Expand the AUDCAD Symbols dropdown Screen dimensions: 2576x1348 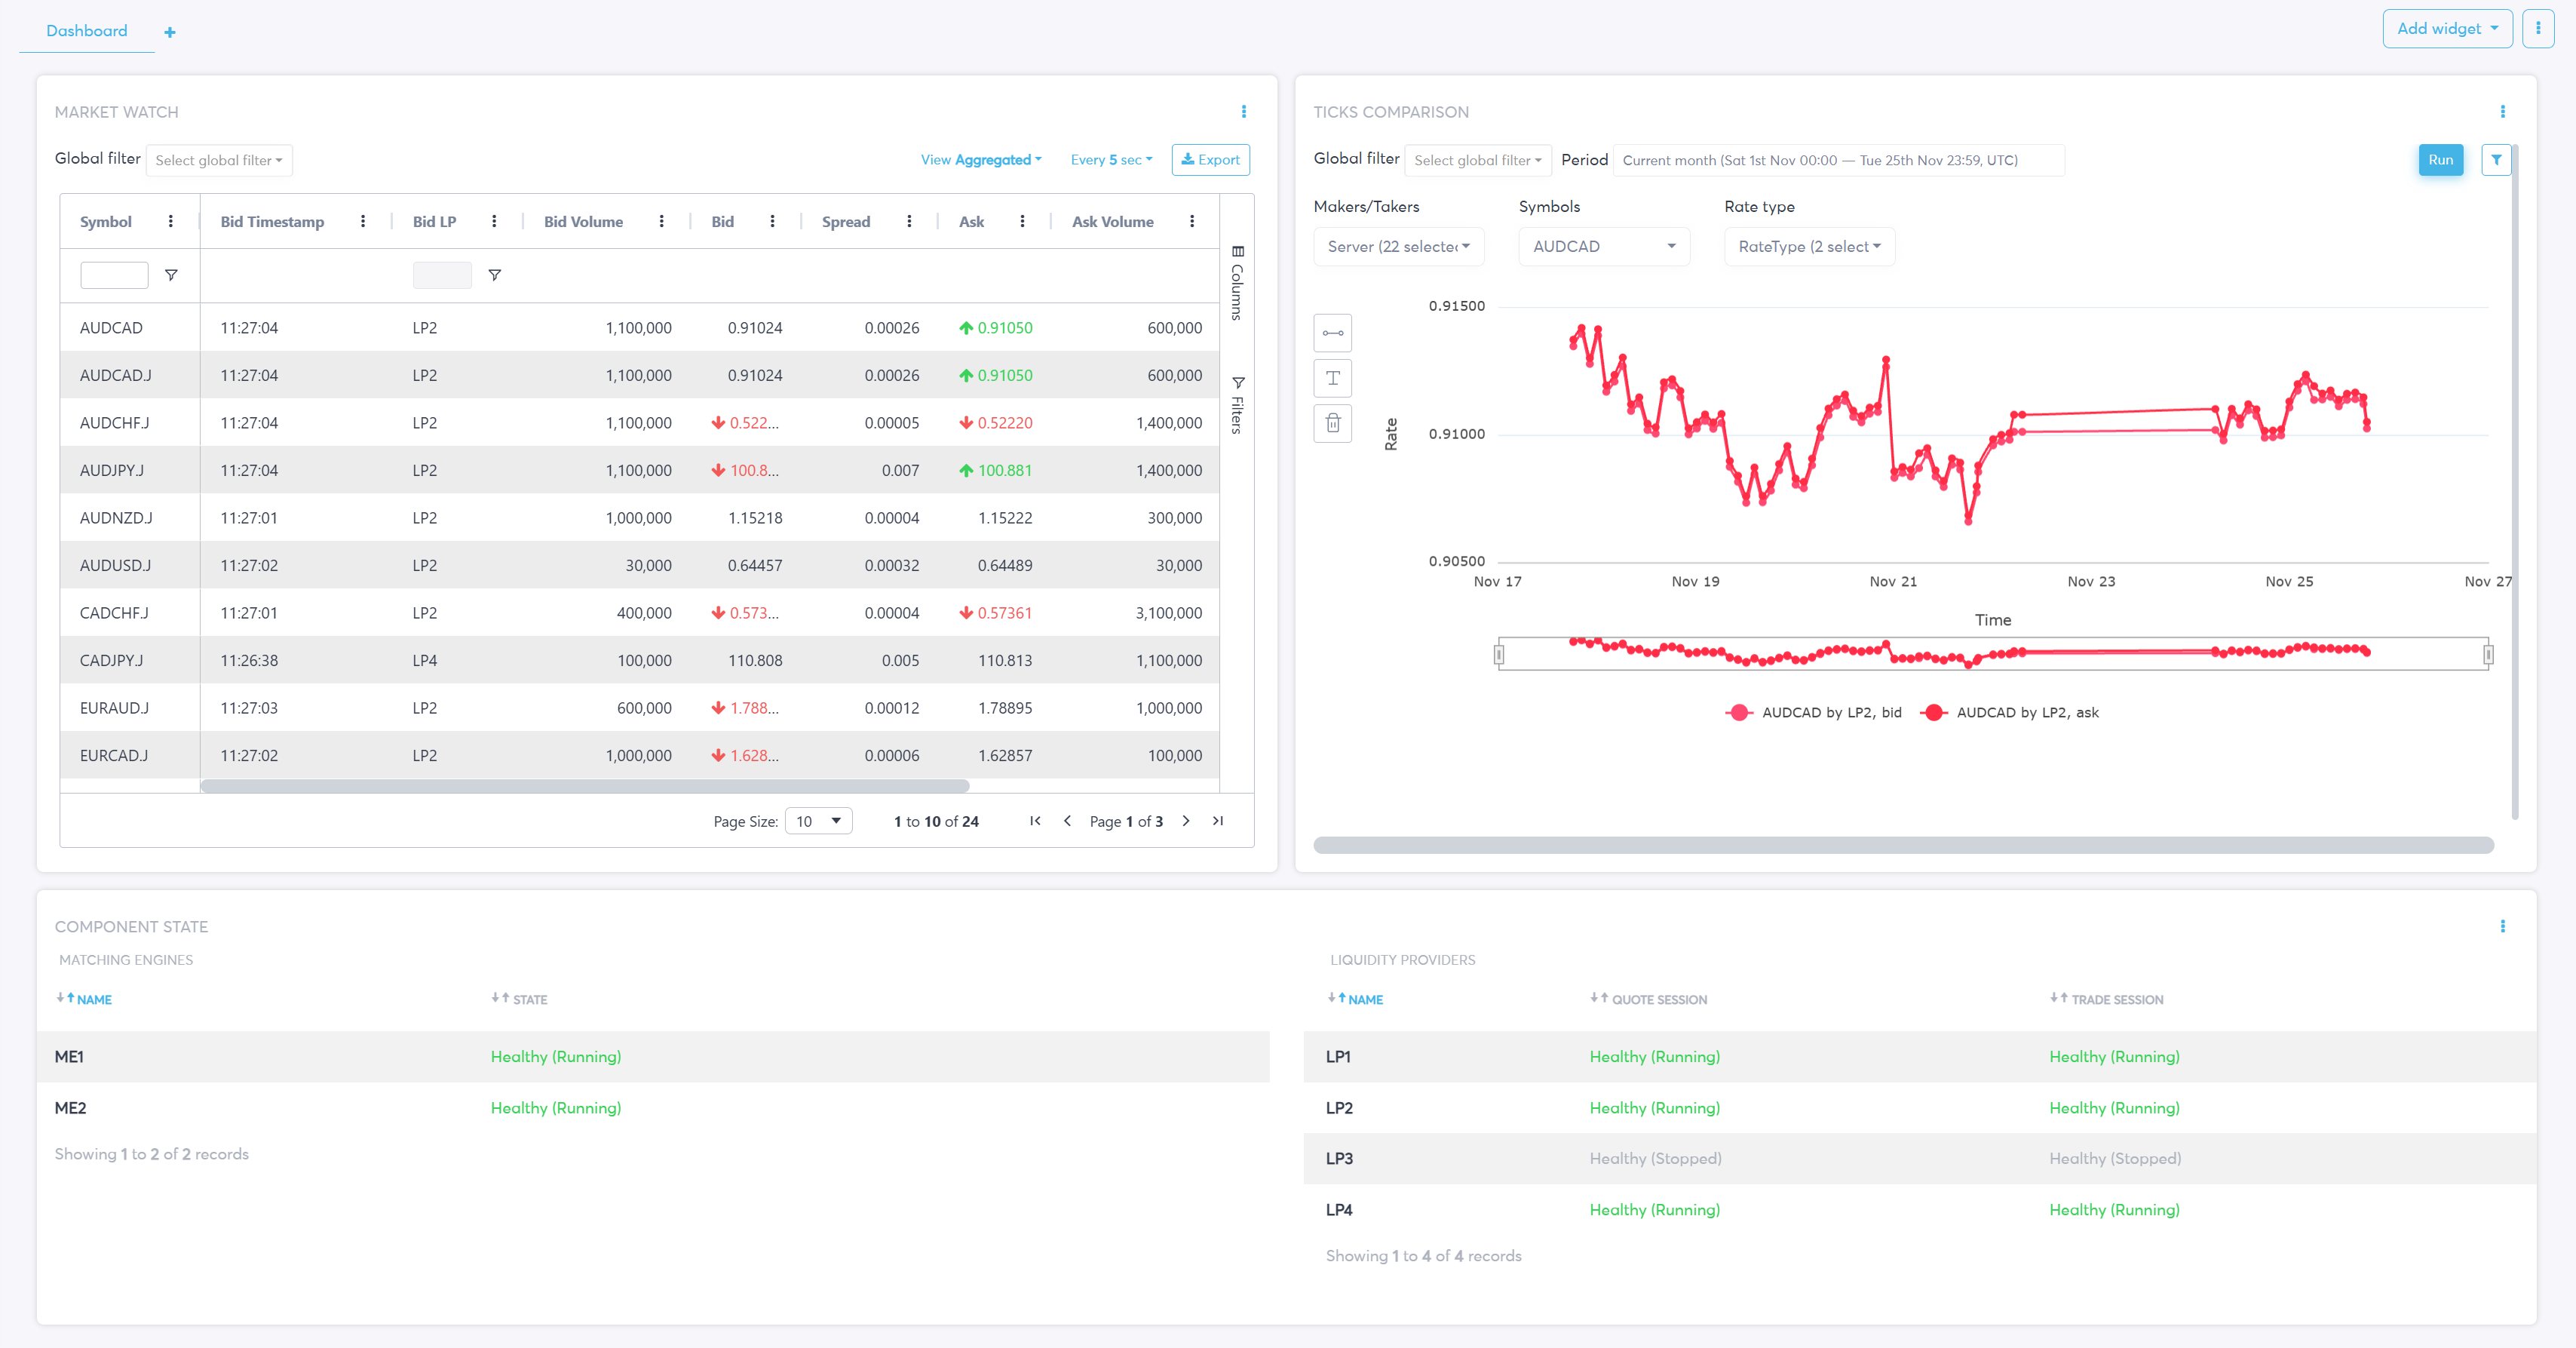point(1603,247)
